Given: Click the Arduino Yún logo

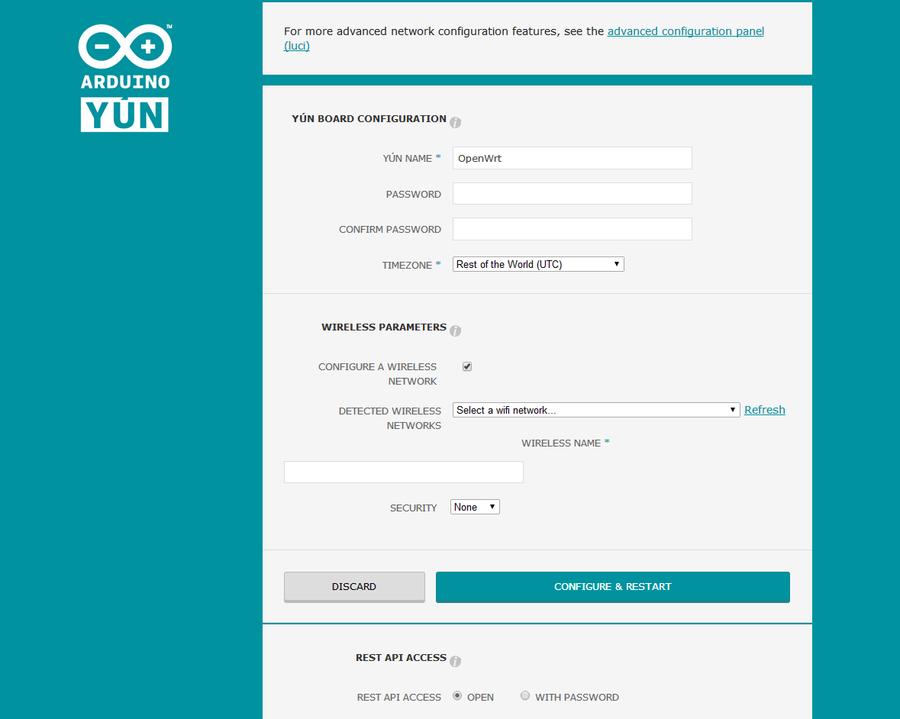Looking at the screenshot, I should click(x=125, y=78).
